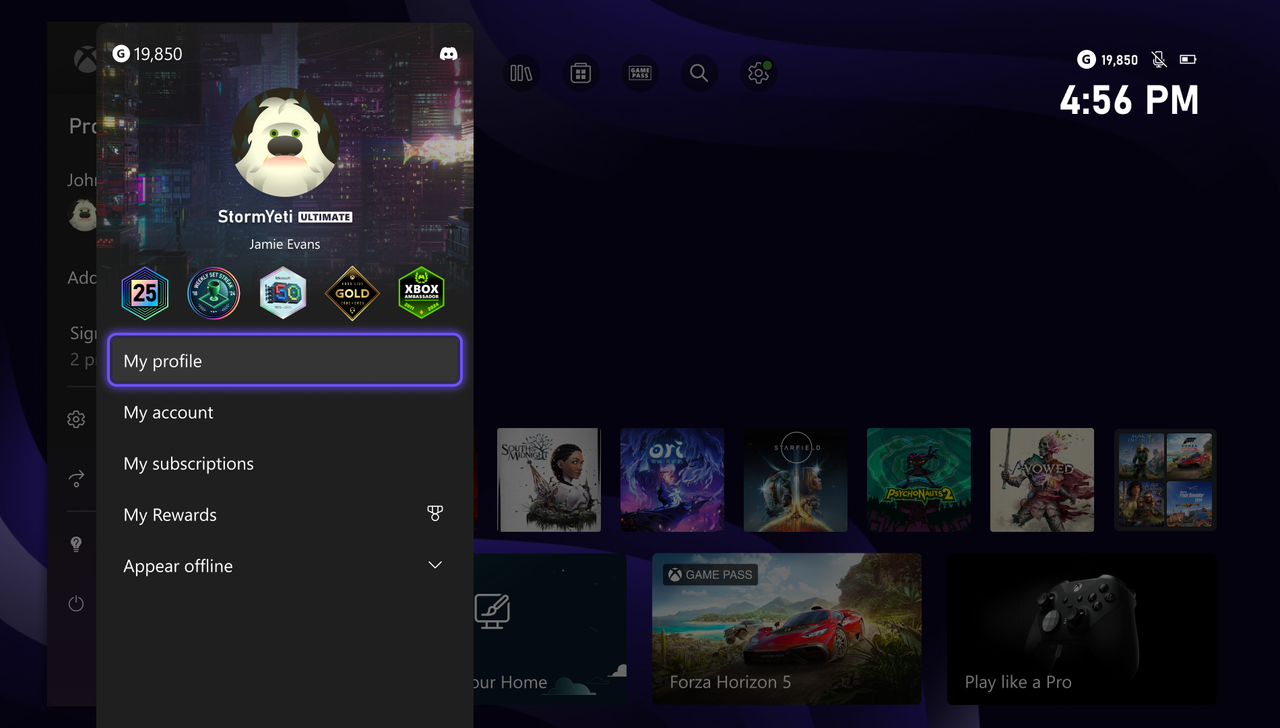Open the Game Pass icon in top bar
The height and width of the screenshot is (728, 1280).
[640, 73]
